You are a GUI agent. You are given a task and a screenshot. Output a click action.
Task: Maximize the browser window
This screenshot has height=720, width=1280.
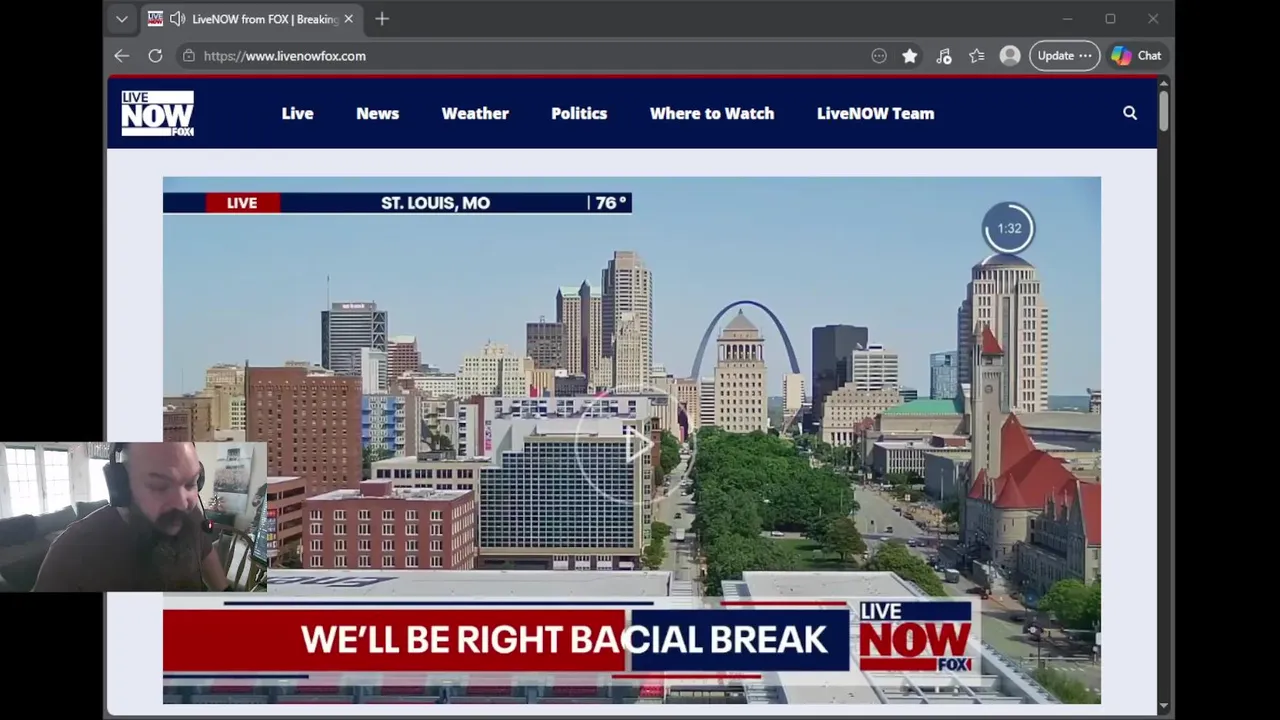[1110, 19]
